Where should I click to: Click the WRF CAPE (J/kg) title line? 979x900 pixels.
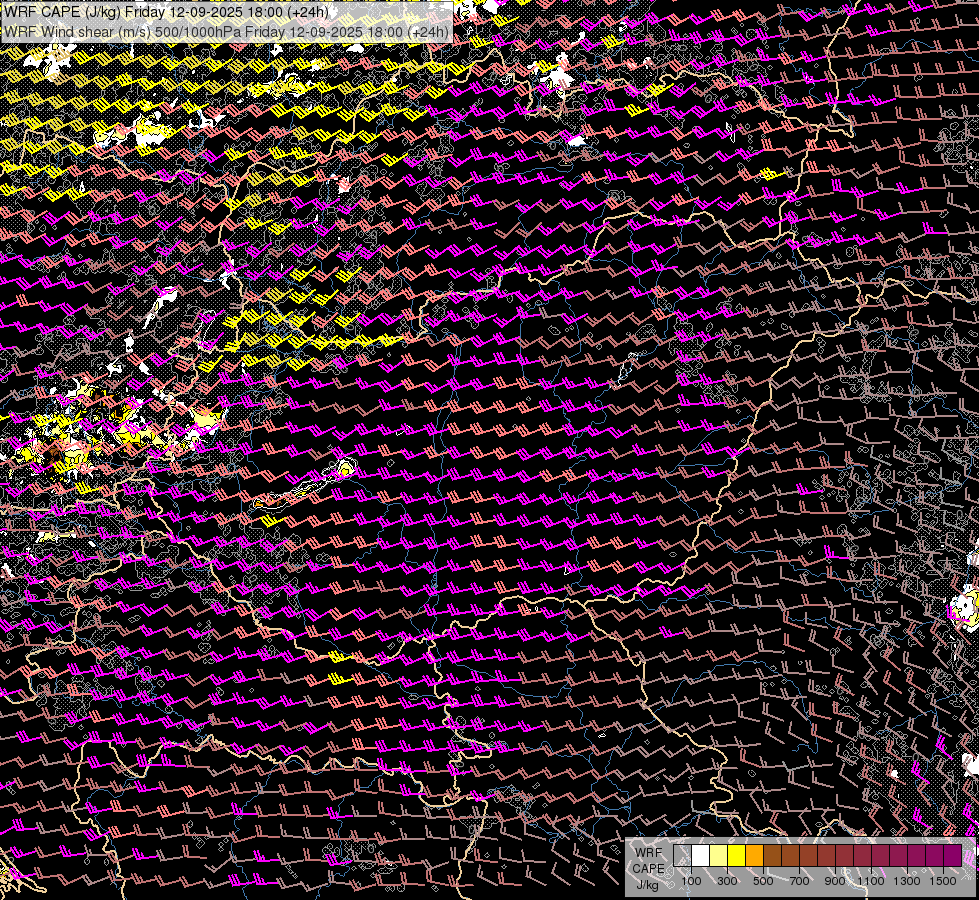coord(166,12)
